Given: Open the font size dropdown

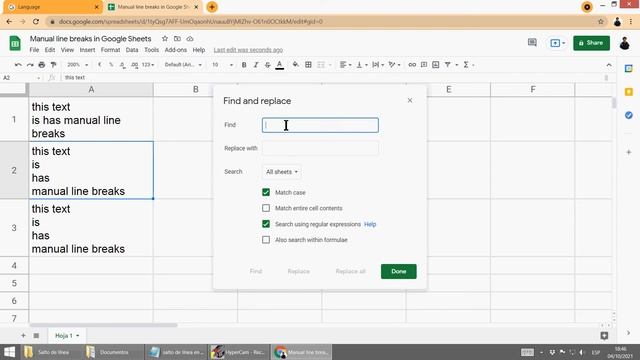Looking at the screenshot, I should coord(222,65).
